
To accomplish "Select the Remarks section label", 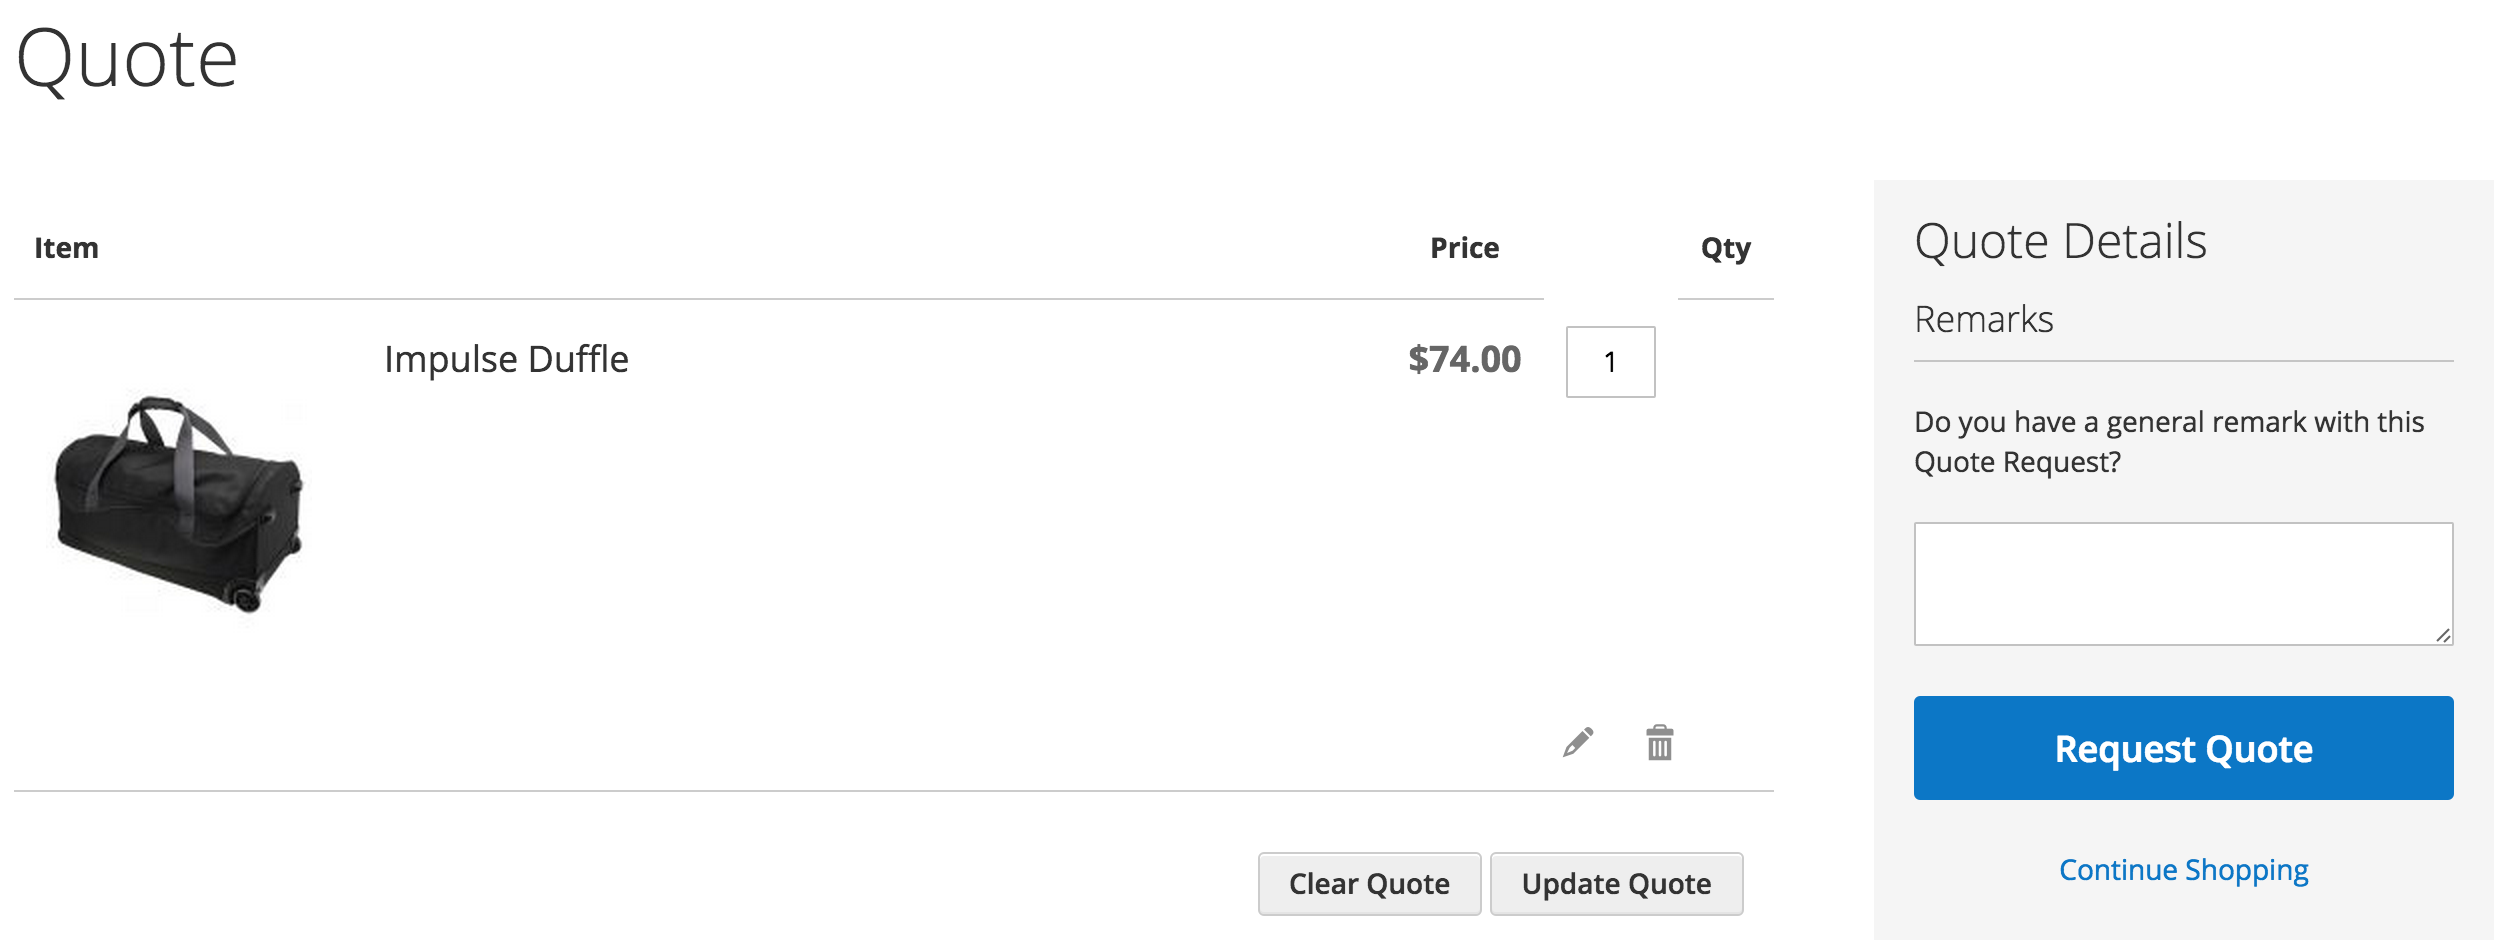I will click(1983, 320).
